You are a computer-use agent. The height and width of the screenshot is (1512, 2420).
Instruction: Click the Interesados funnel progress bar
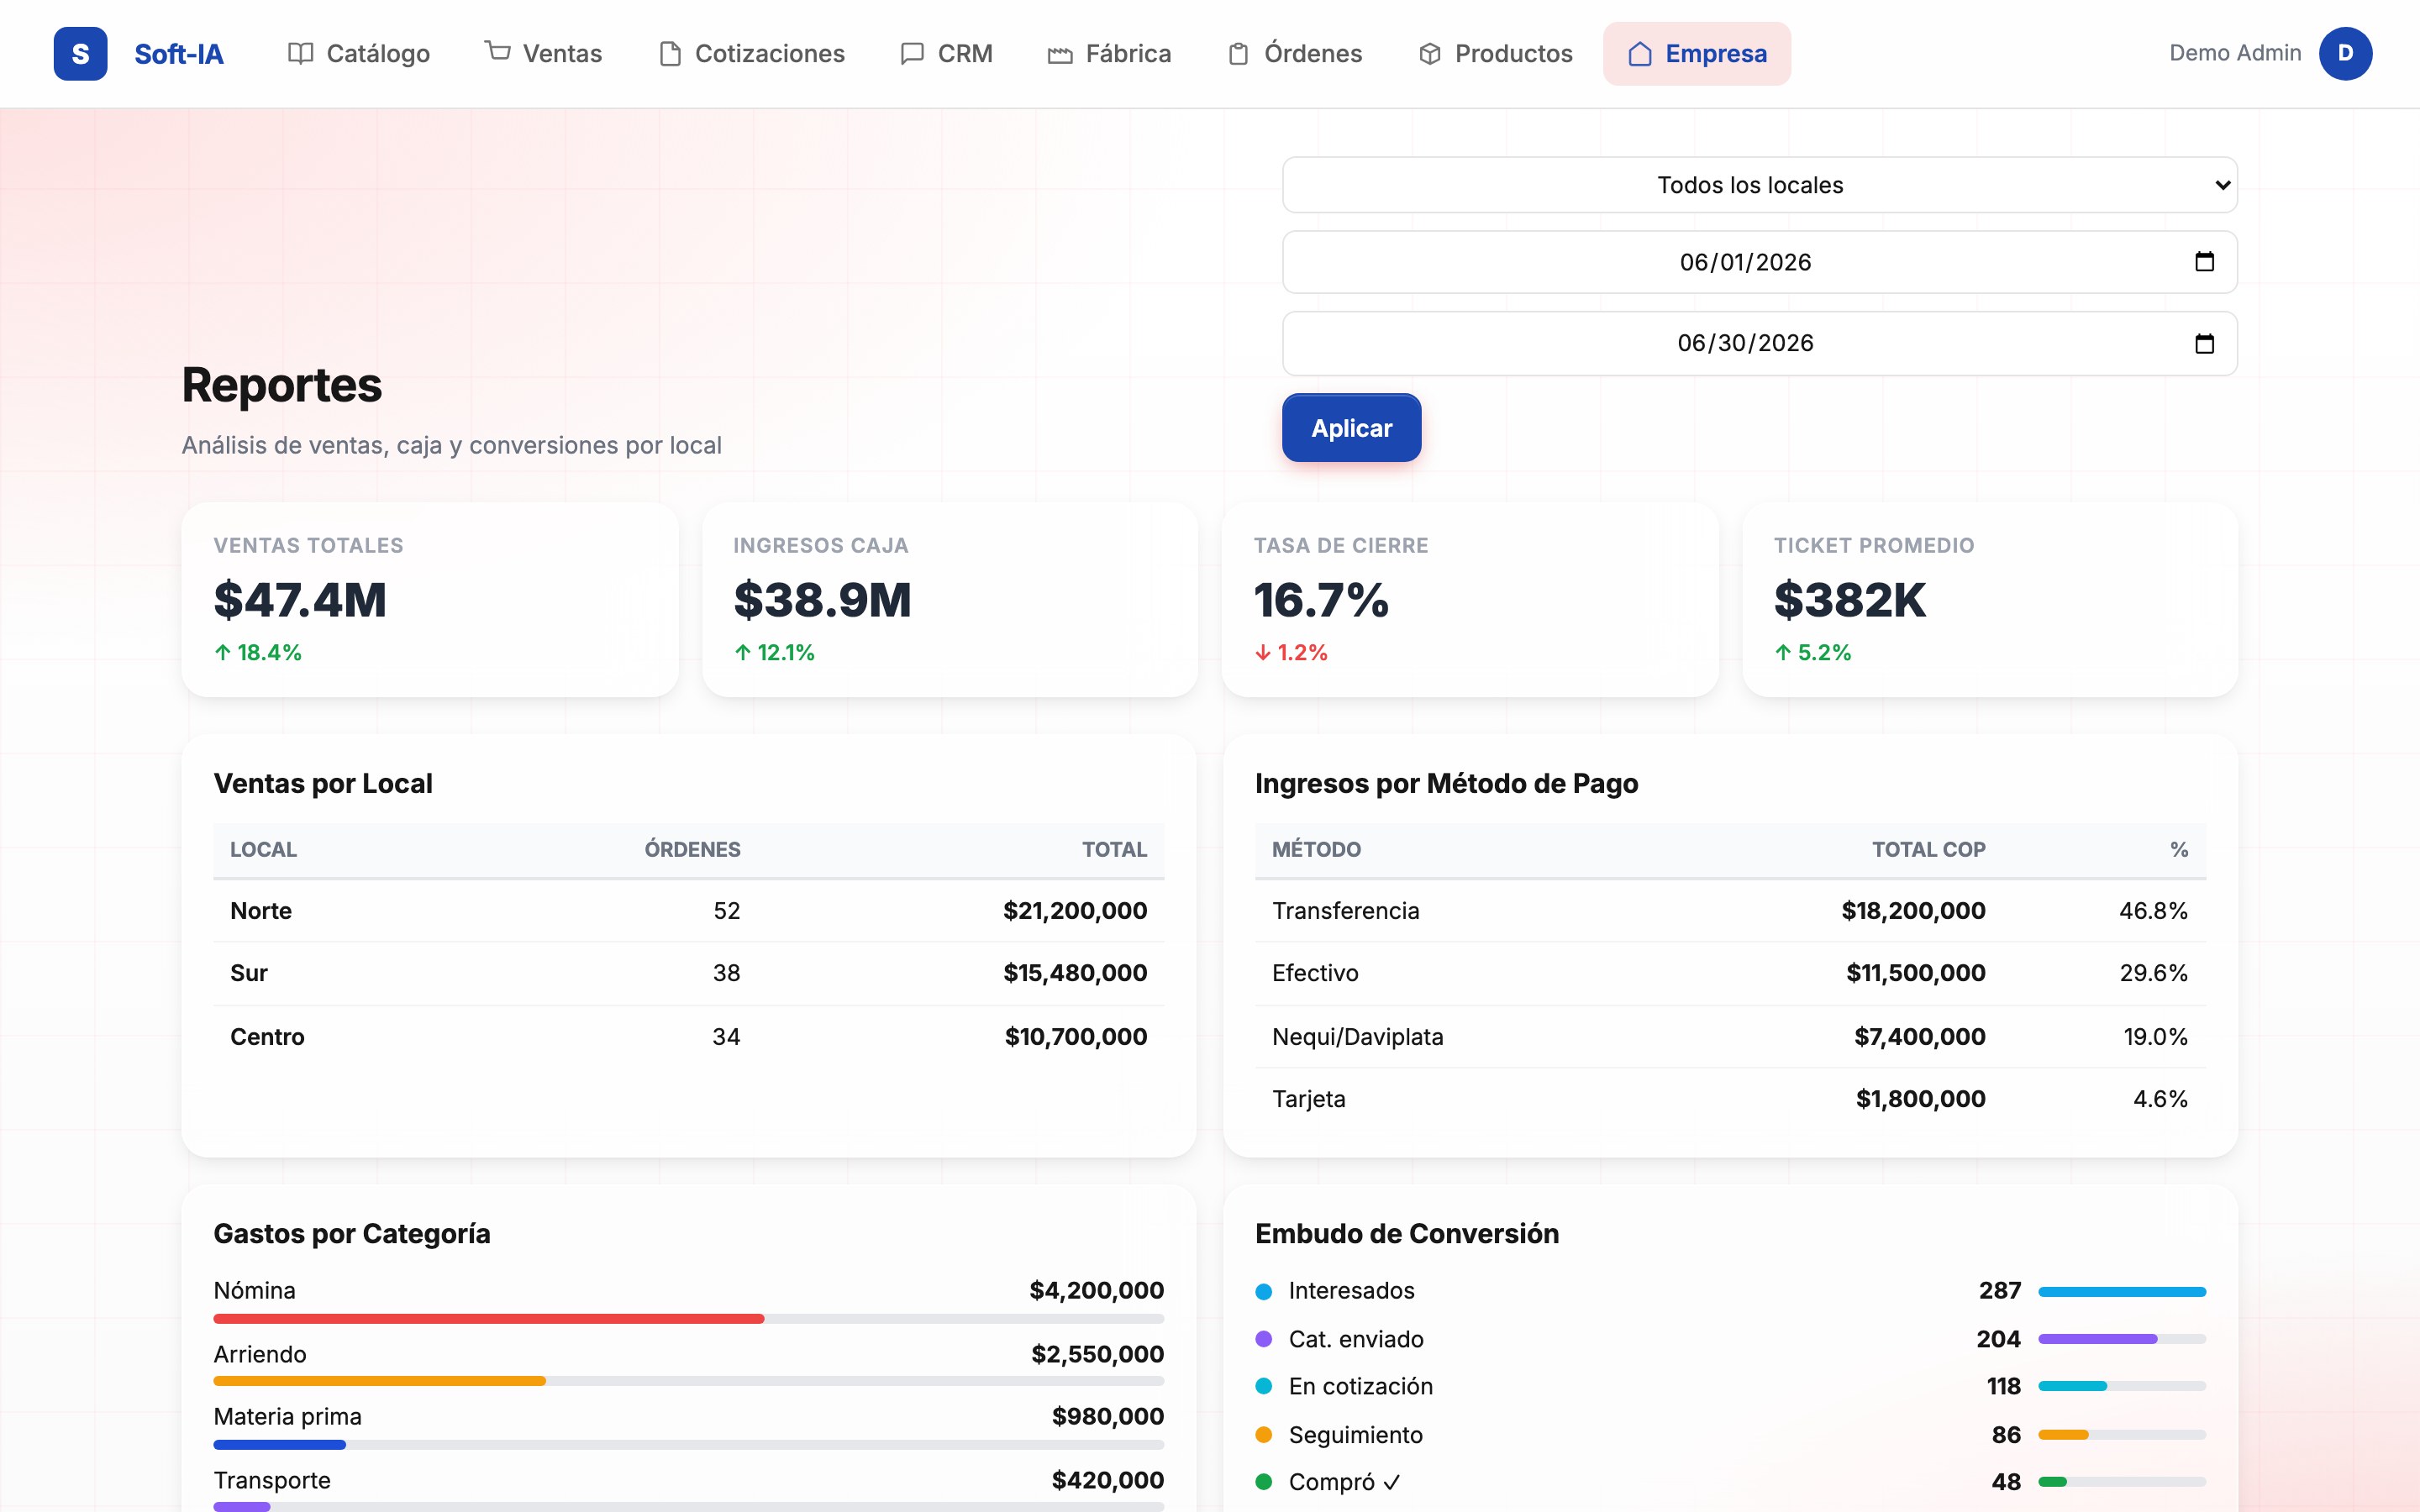pos(2122,1292)
